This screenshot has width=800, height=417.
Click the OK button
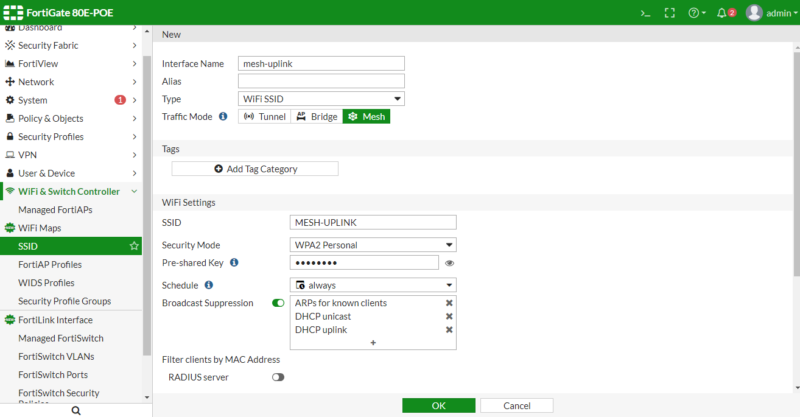pos(438,406)
